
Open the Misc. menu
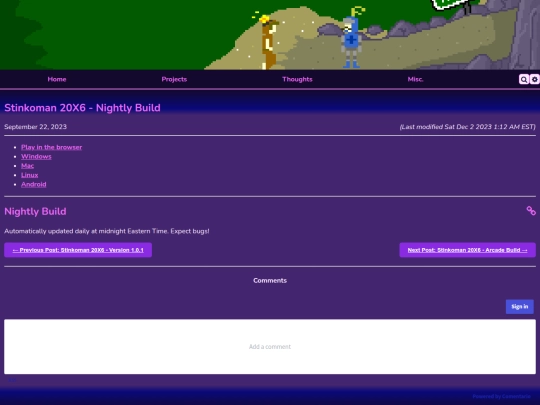[415, 79]
